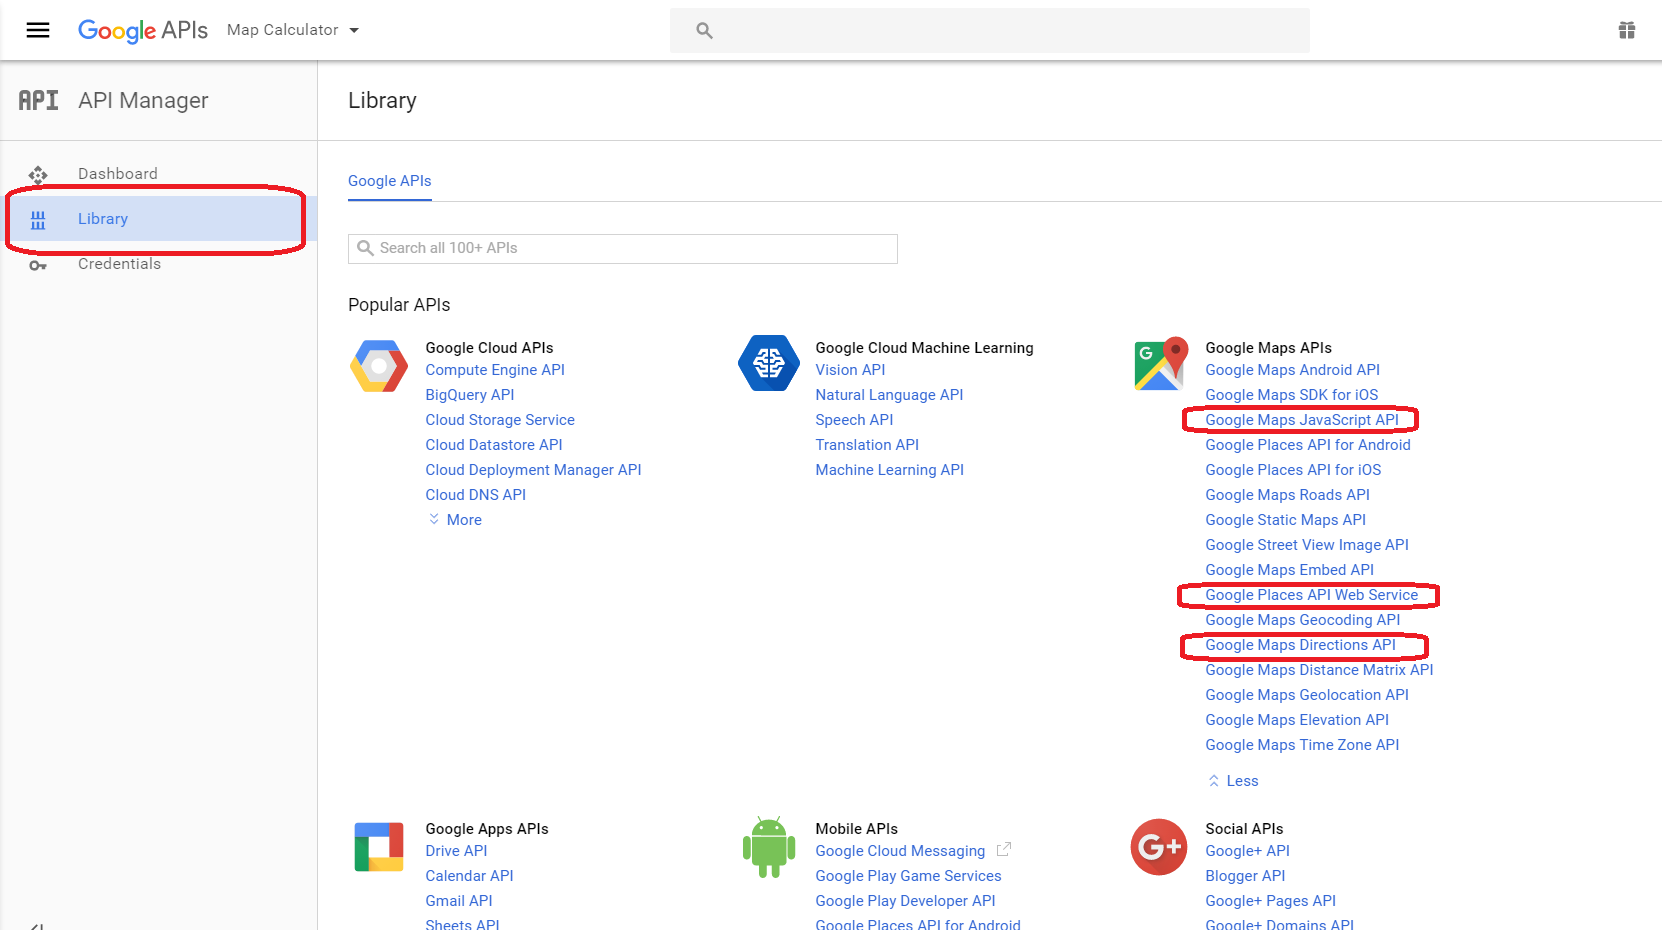Open Cloud Datastore API link

click(494, 445)
